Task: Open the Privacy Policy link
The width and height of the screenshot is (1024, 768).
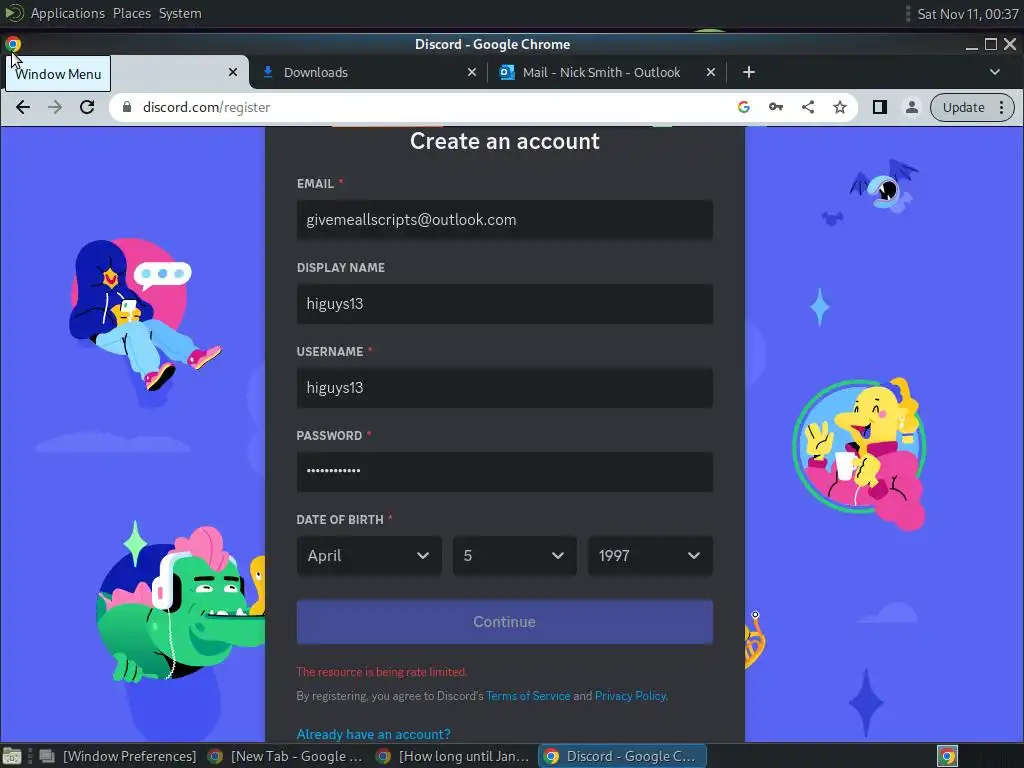Action: point(630,696)
